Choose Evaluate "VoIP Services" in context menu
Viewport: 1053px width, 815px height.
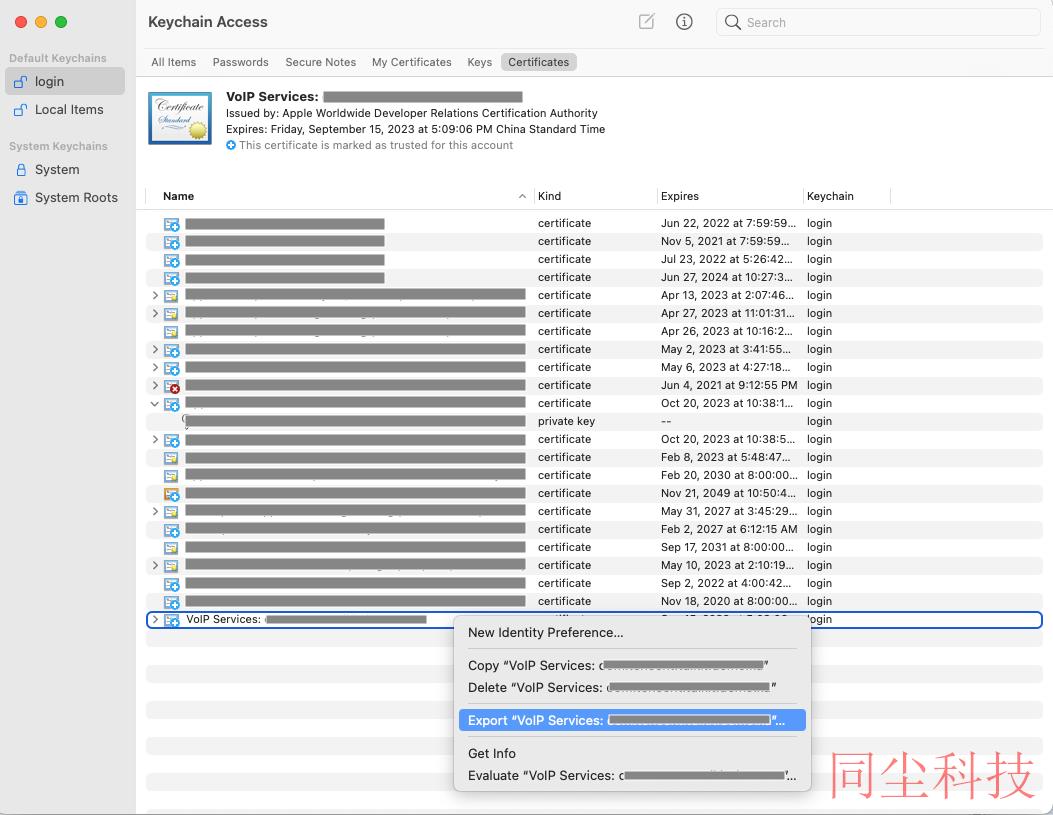click(x=632, y=775)
